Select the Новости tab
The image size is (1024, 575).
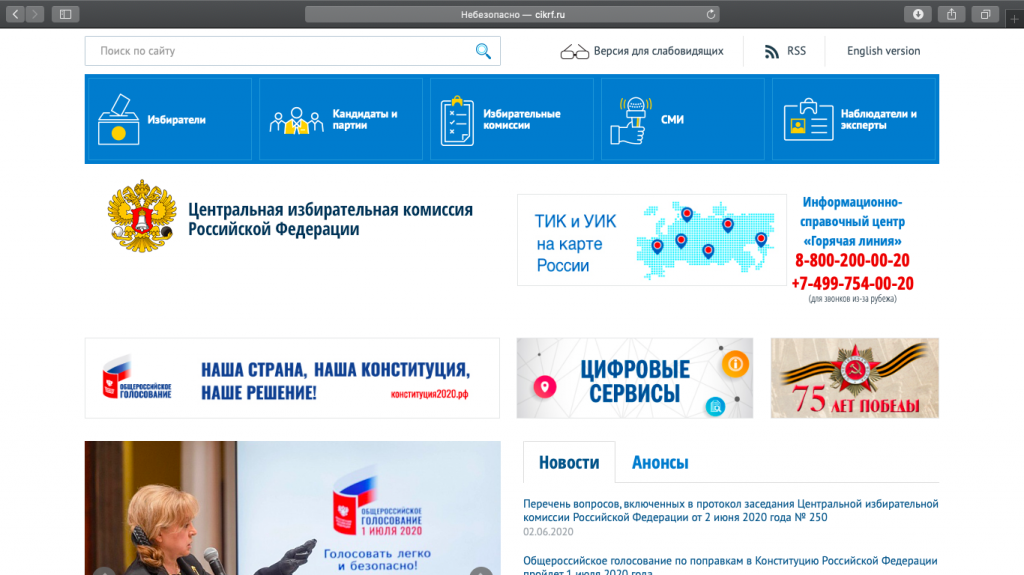pos(569,463)
